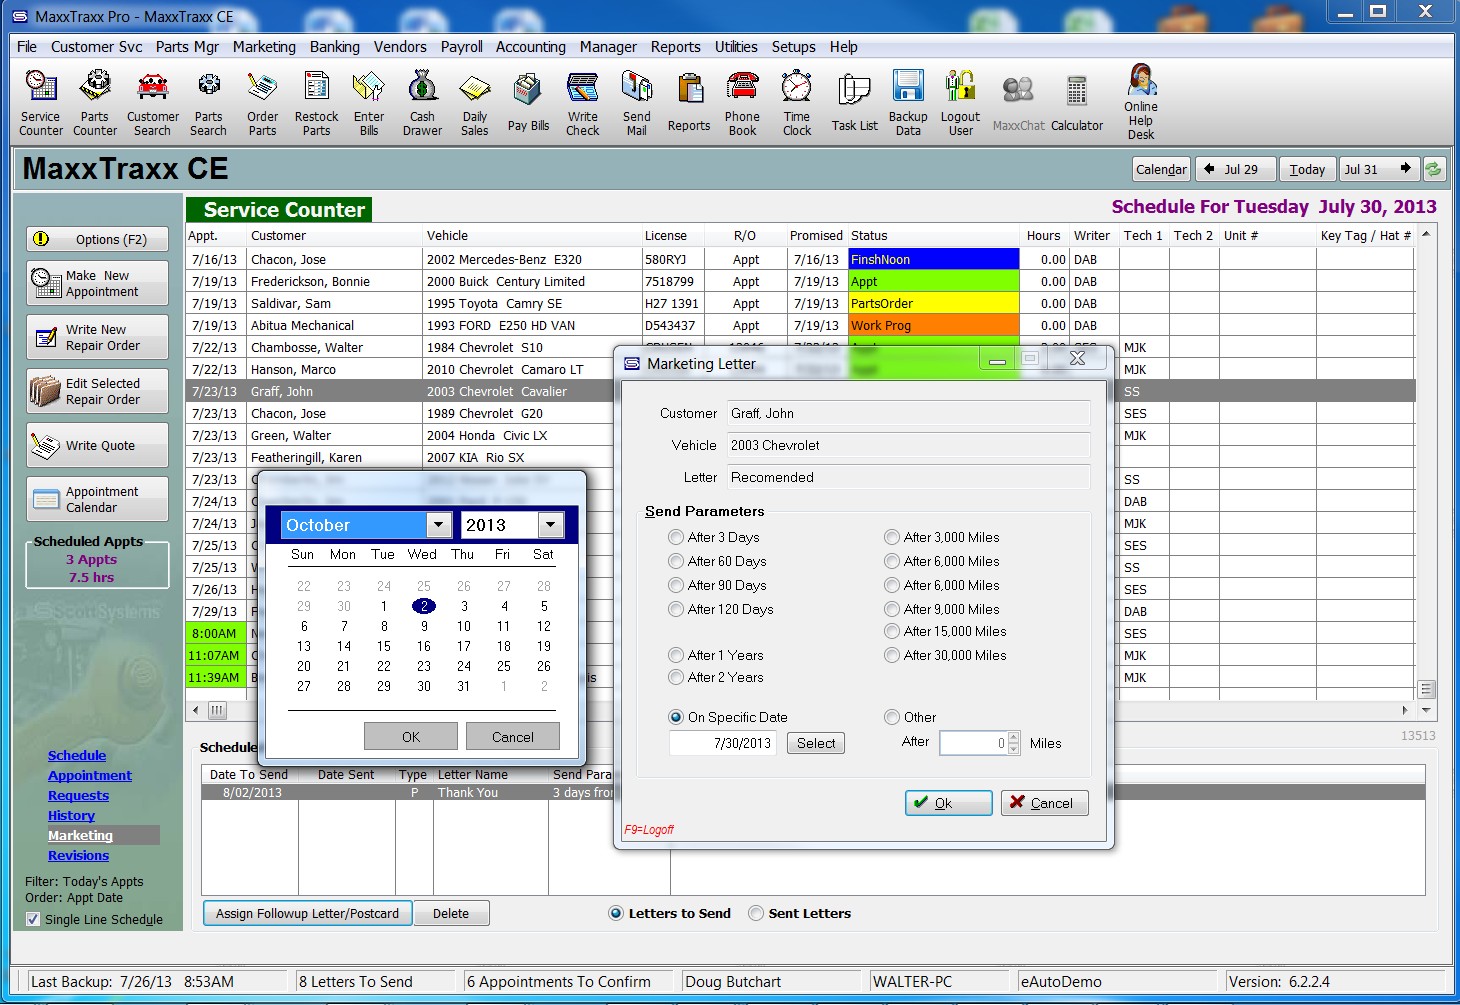
Task: Open the 2013 year dropdown
Action: coord(551,525)
